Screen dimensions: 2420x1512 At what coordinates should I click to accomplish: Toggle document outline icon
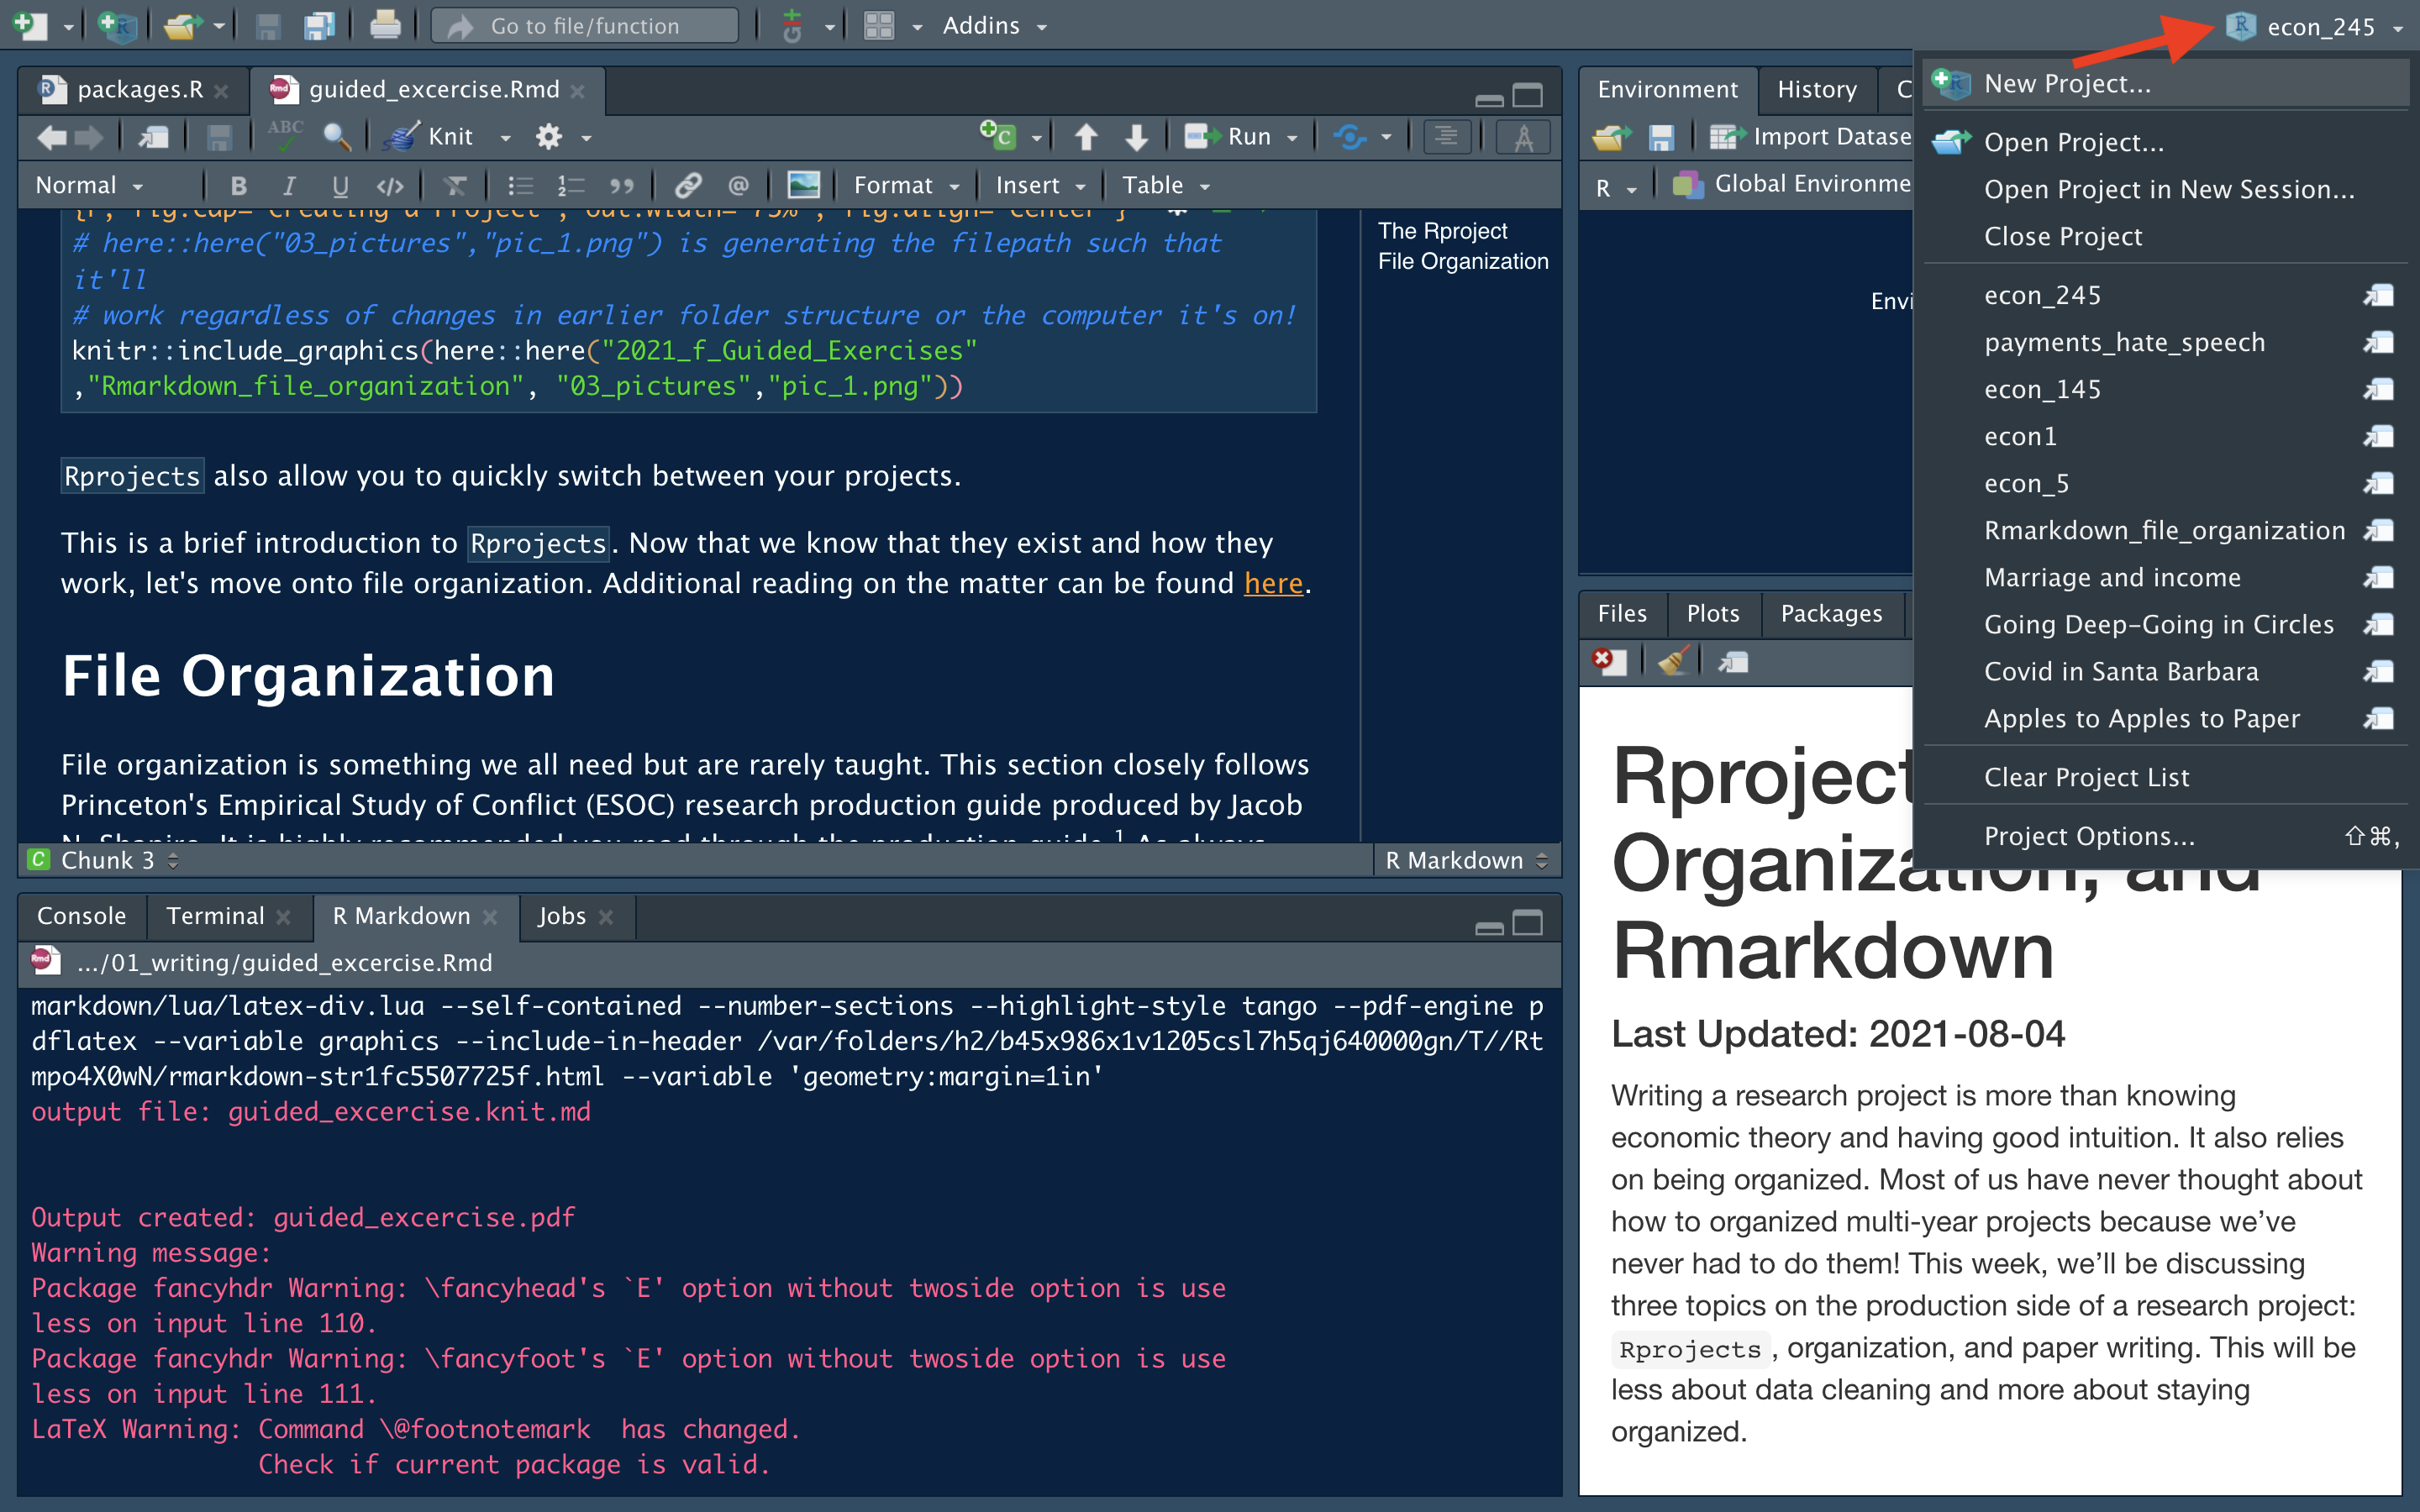pos(1446,137)
